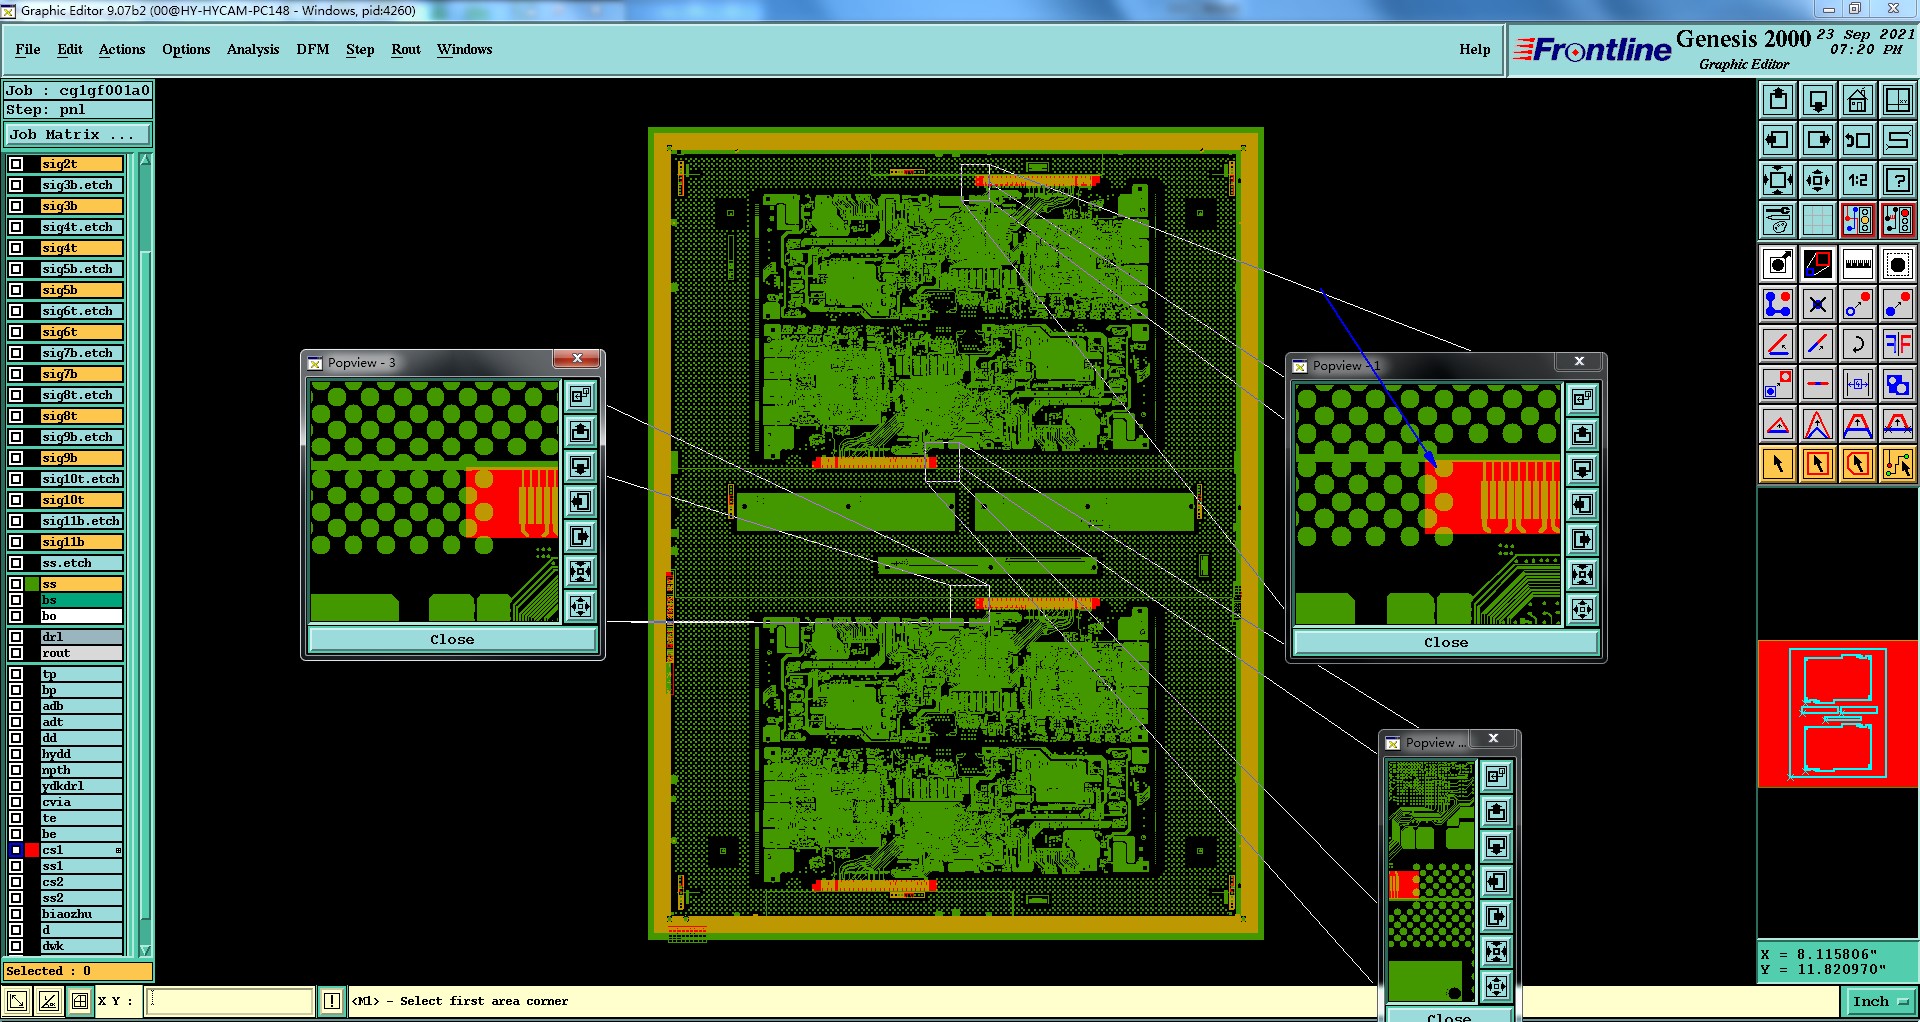Open the DFM menu
Screen dimensions: 1920x1022
click(x=313, y=49)
